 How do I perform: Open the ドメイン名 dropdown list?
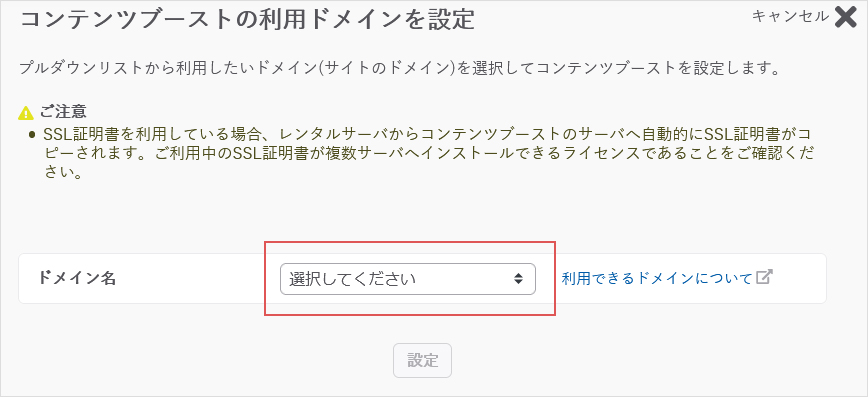pos(407,279)
